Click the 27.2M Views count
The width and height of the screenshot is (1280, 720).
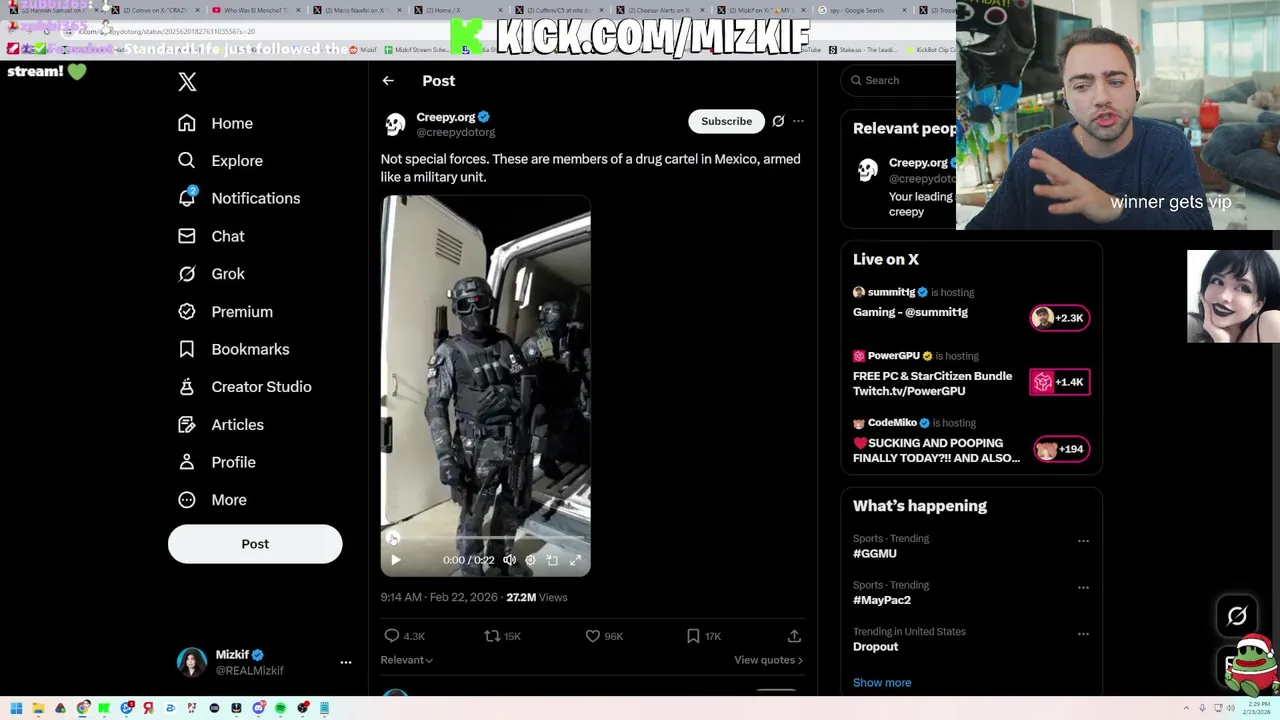(x=536, y=598)
